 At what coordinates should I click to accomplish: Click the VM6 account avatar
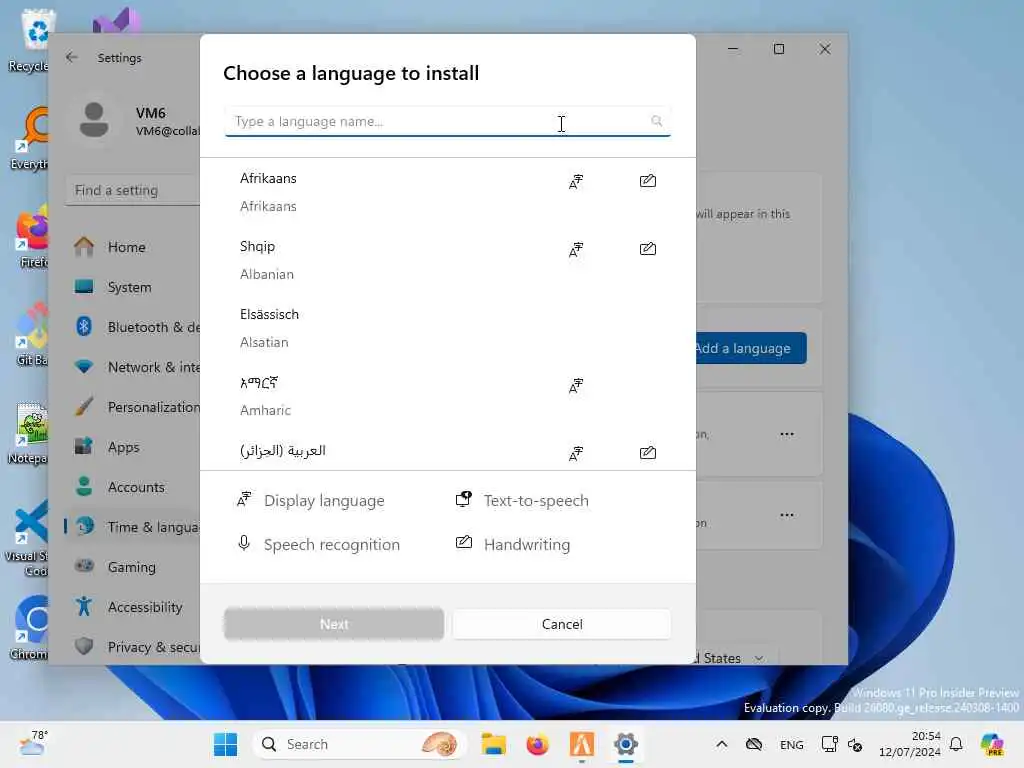point(94,120)
